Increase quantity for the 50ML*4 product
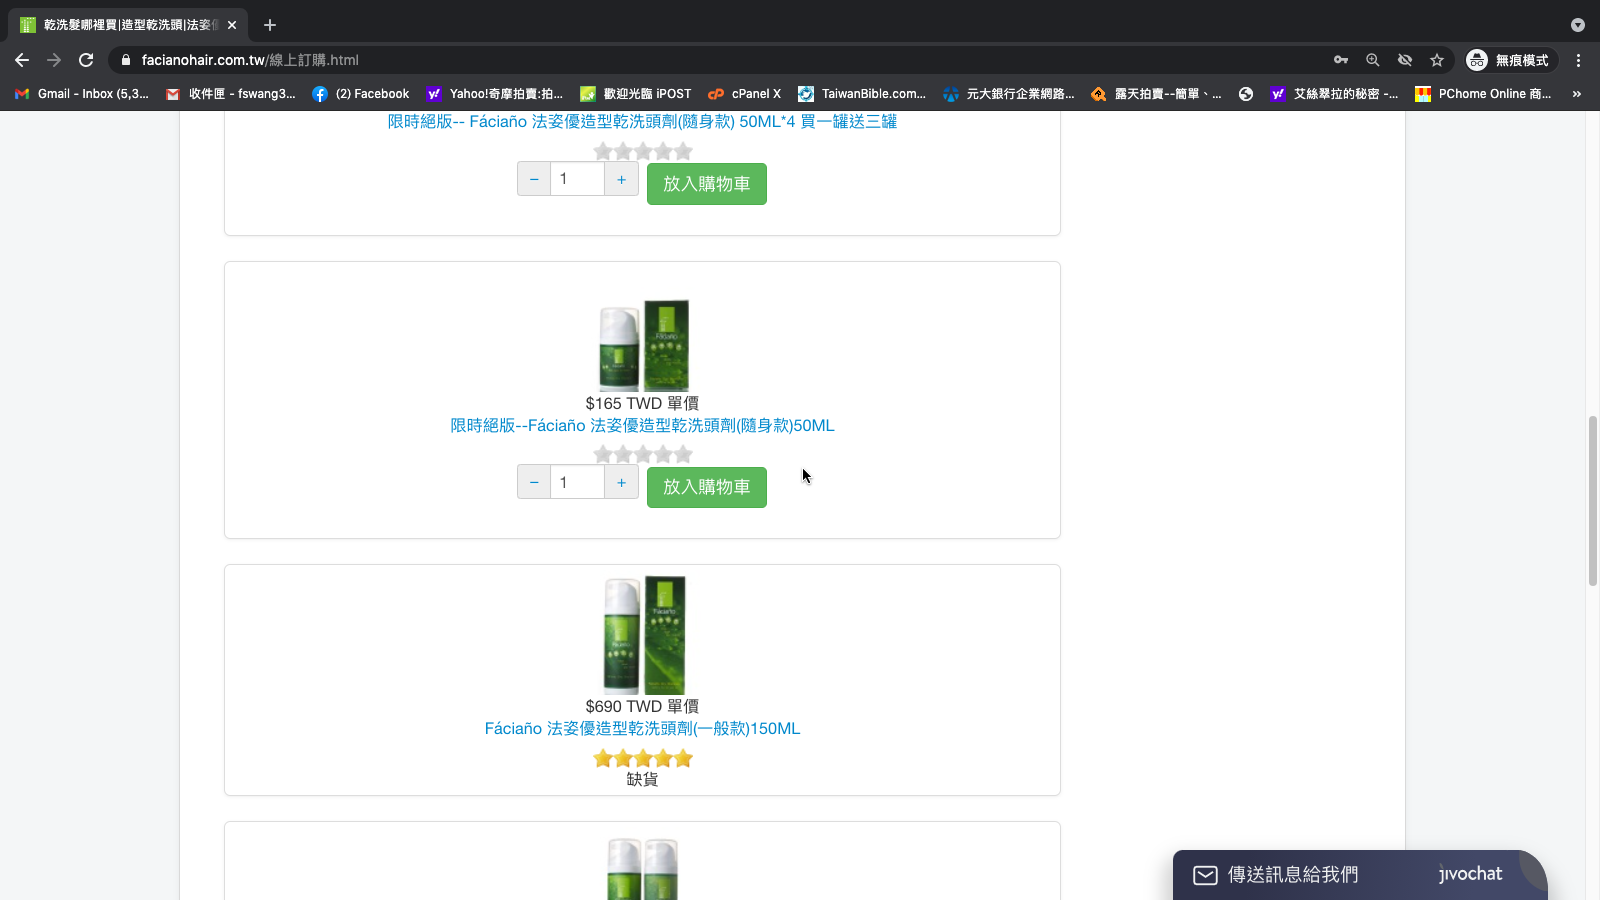The image size is (1600, 900). (x=622, y=179)
